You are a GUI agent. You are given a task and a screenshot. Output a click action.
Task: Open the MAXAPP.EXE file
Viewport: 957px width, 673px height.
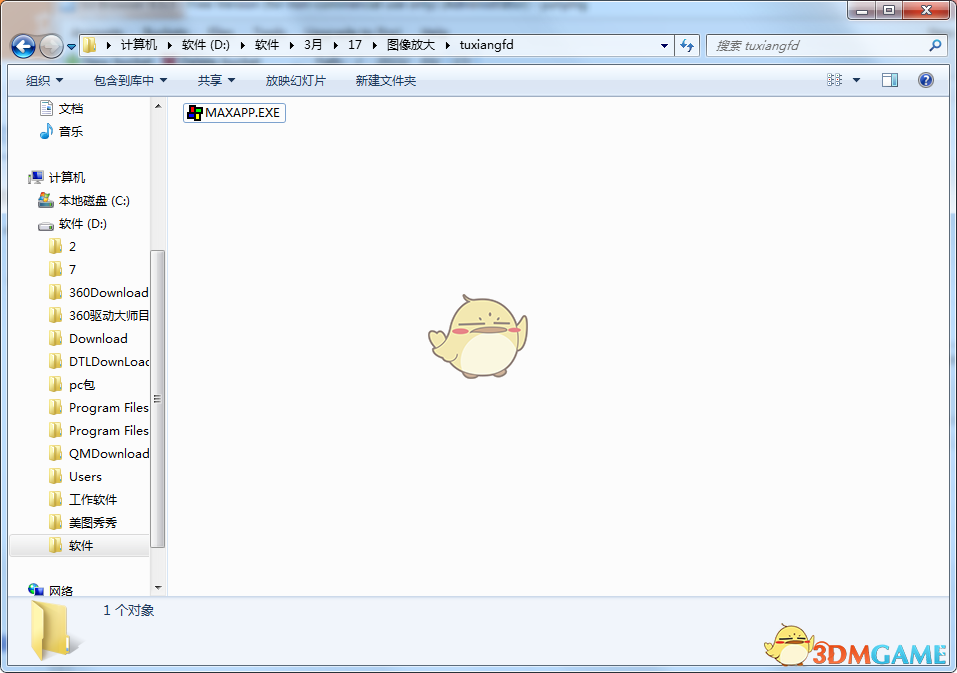[235, 113]
